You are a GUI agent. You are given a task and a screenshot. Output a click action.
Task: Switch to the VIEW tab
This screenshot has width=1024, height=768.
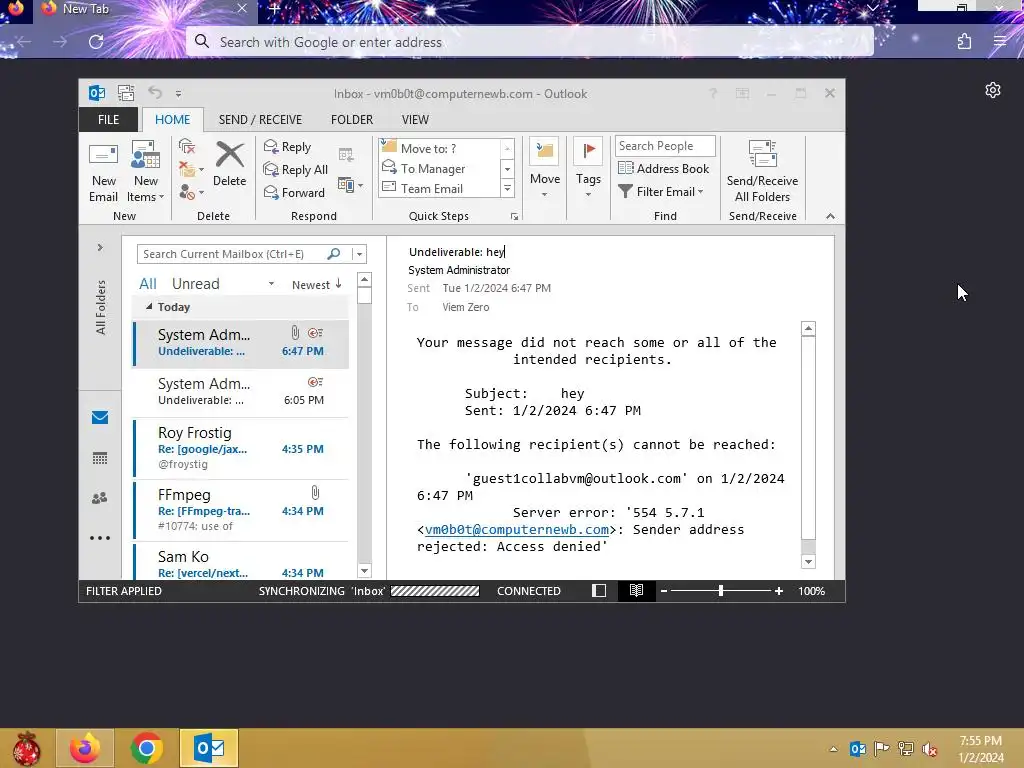click(415, 120)
